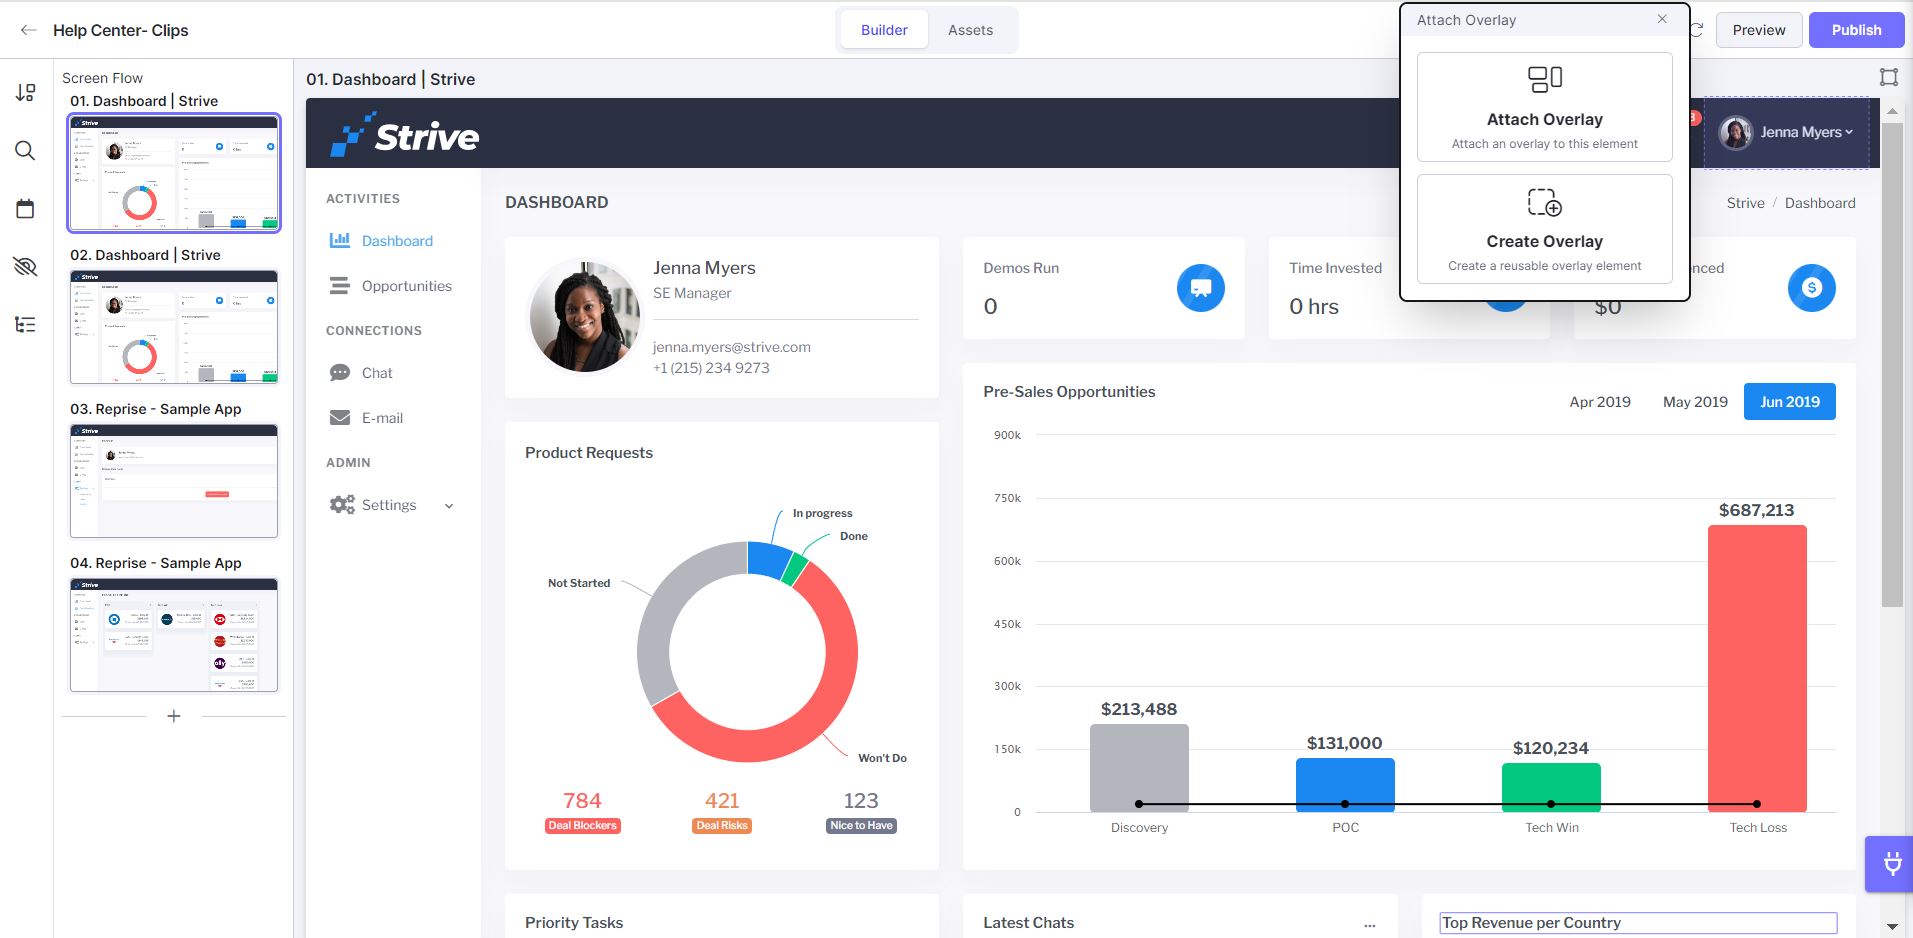1913x938 pixels.
Task: Click the blue POC bar in the chart
Action: click(1345, 784)
